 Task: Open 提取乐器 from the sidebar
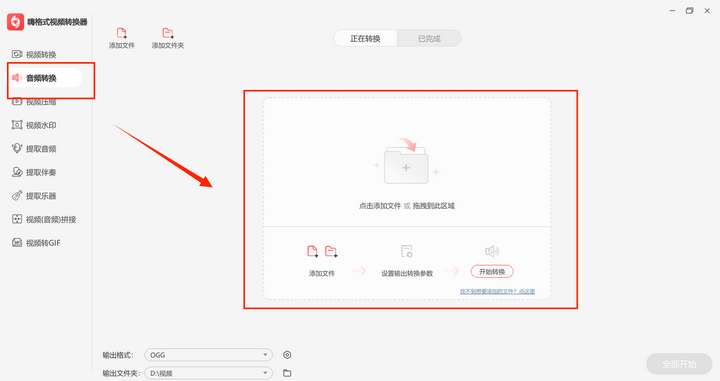[x=34, y=196]
